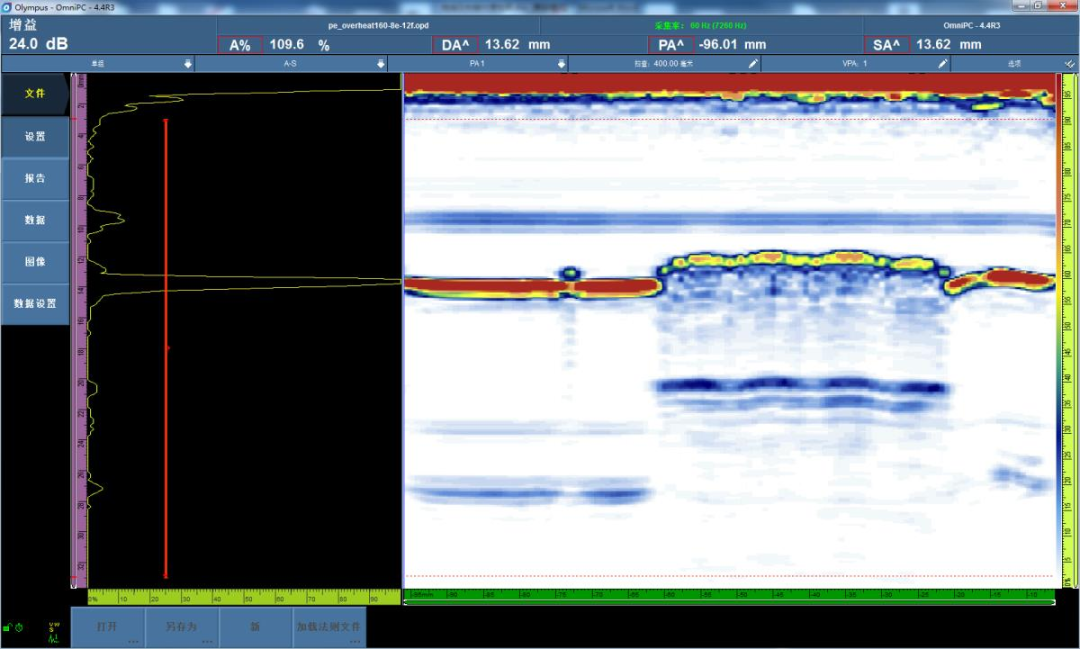The height and width of the screenshot is (649, 1080).
Task: Click the Olympus OmniPC app icon in the title bar
Action: (6, 7)
